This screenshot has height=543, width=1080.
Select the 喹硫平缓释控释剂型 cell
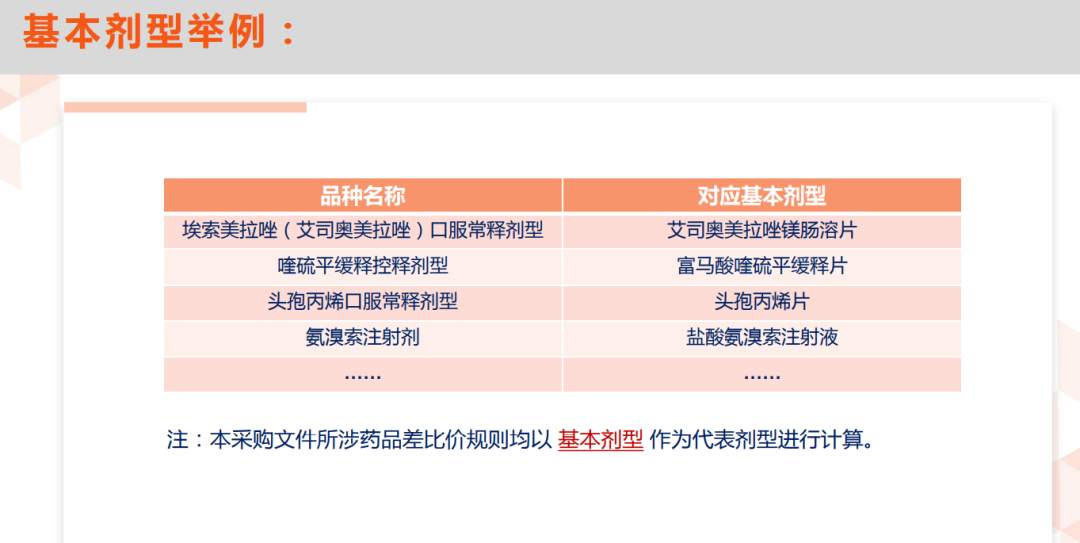pyautogui.click(x=362, y=266)
